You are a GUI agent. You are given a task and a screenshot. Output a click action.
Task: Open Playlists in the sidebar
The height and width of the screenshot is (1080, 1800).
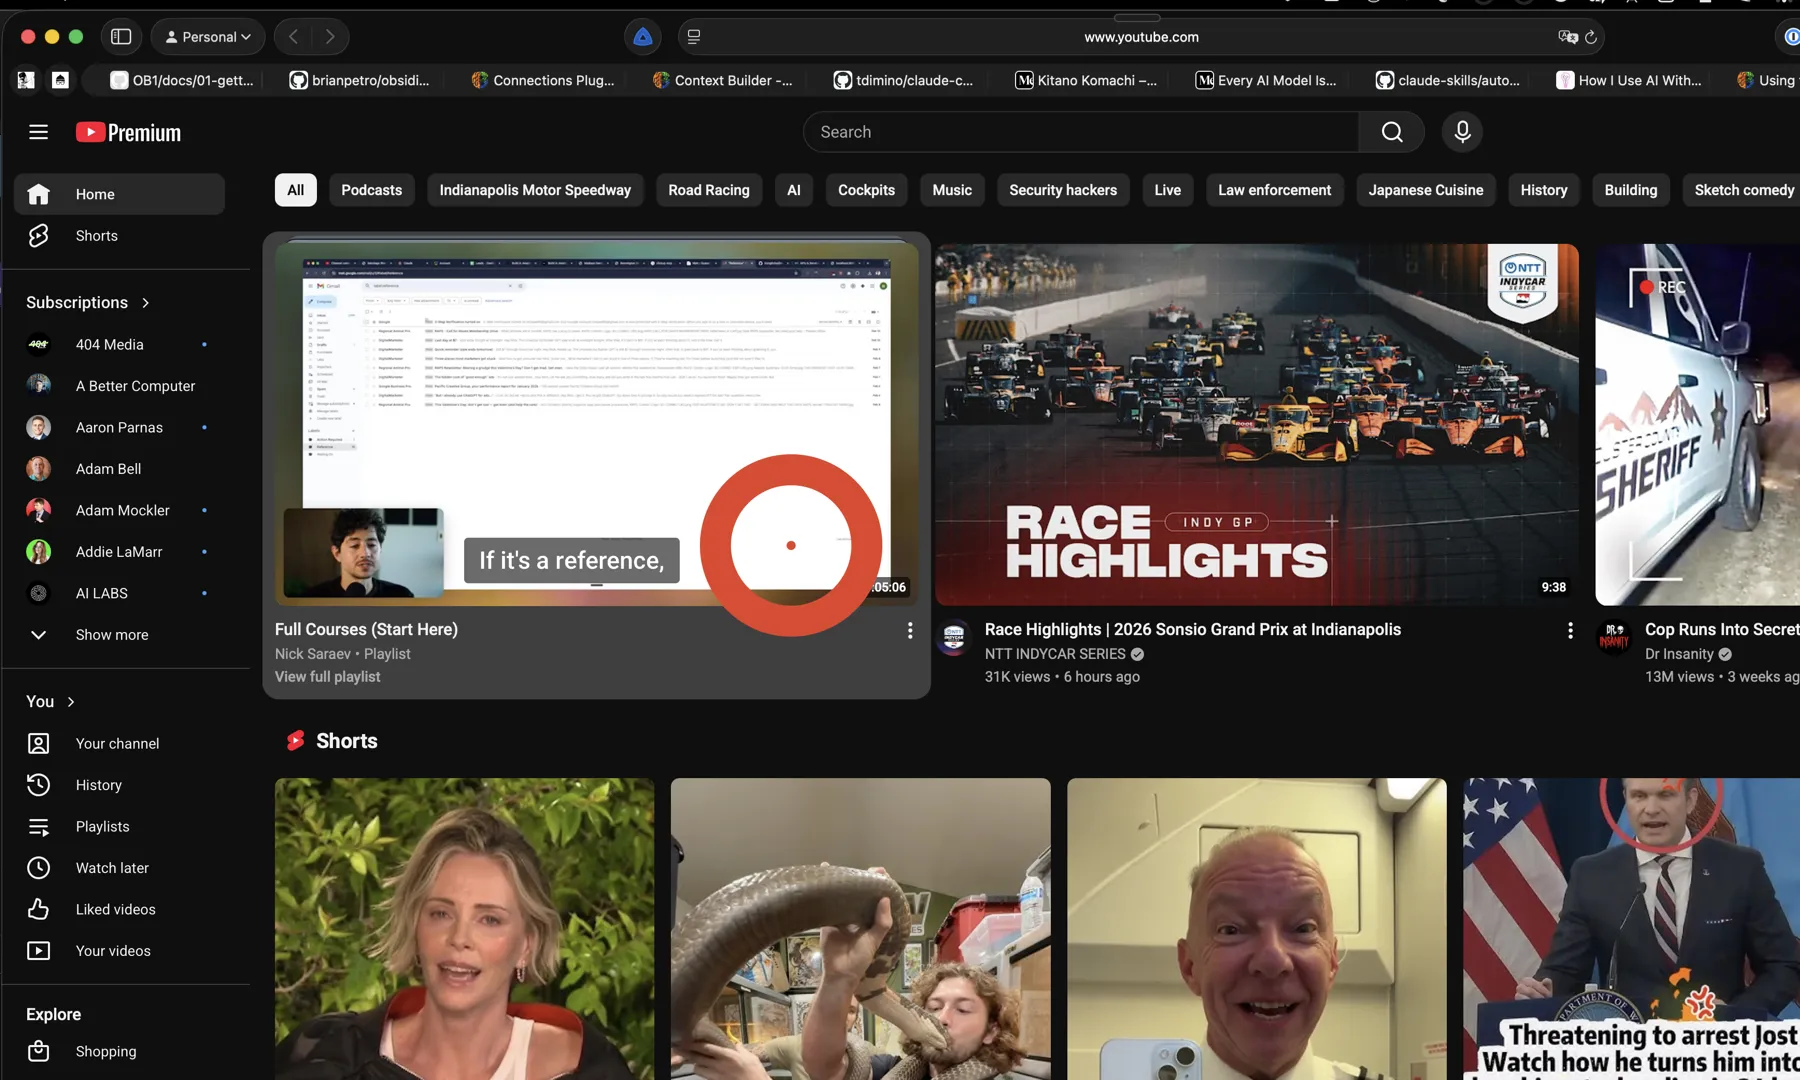click(x=119, y=827)
